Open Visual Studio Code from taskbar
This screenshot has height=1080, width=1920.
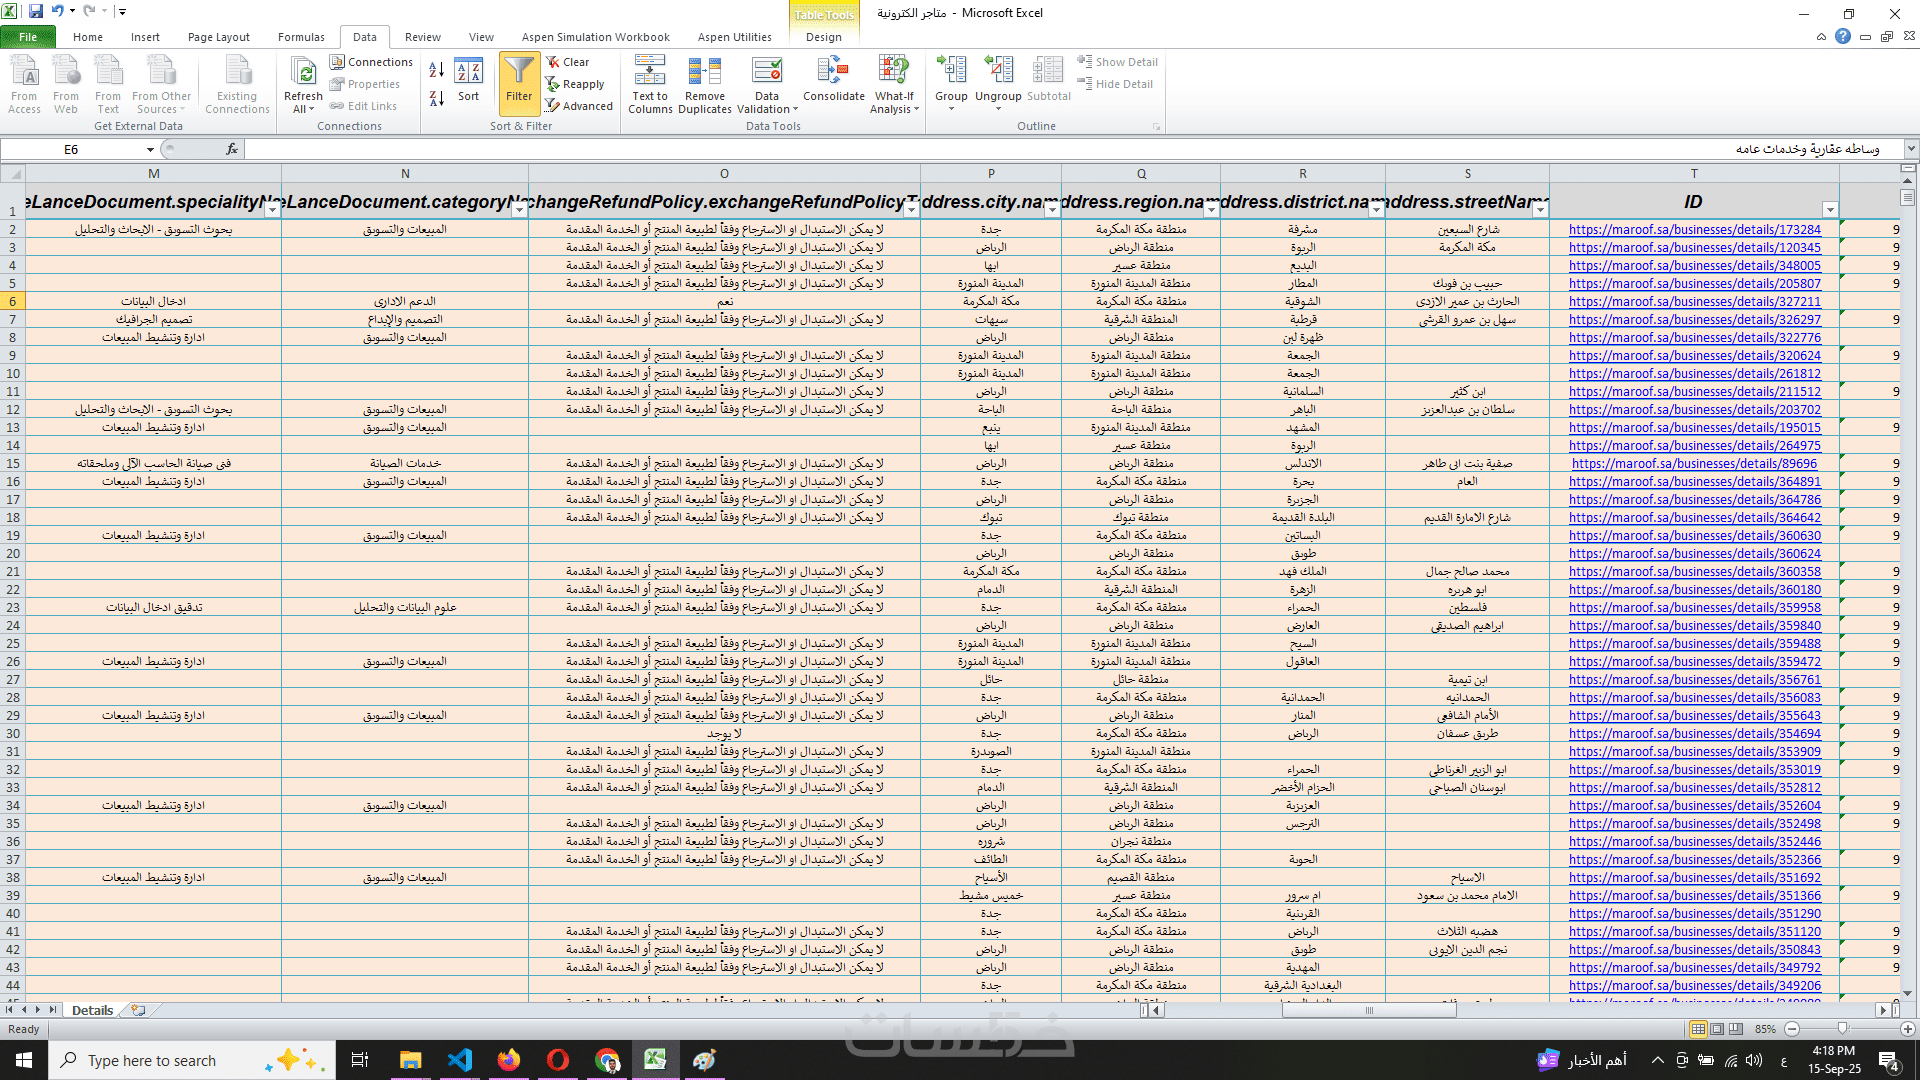(460, 1060)
